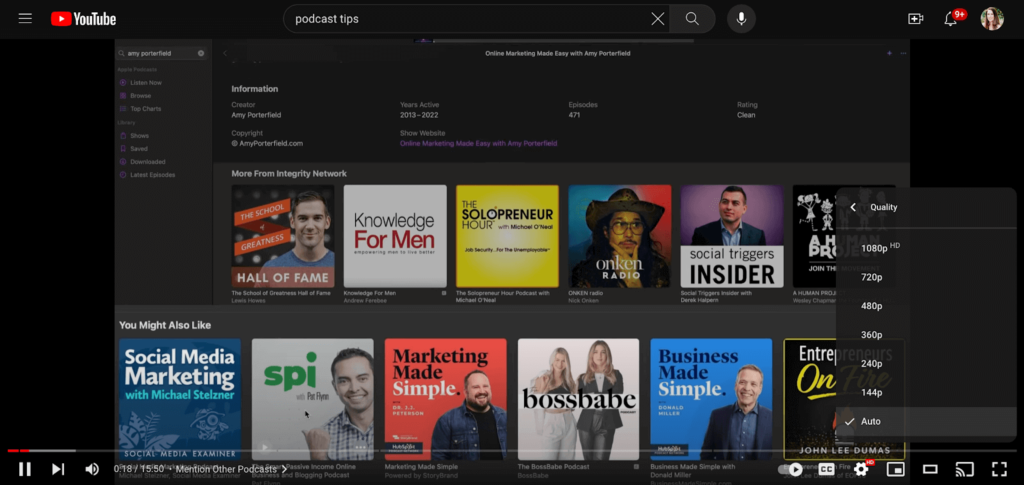The image size is (1024, 485).
Task: Pause the video playback
Action: coord(25,469)
